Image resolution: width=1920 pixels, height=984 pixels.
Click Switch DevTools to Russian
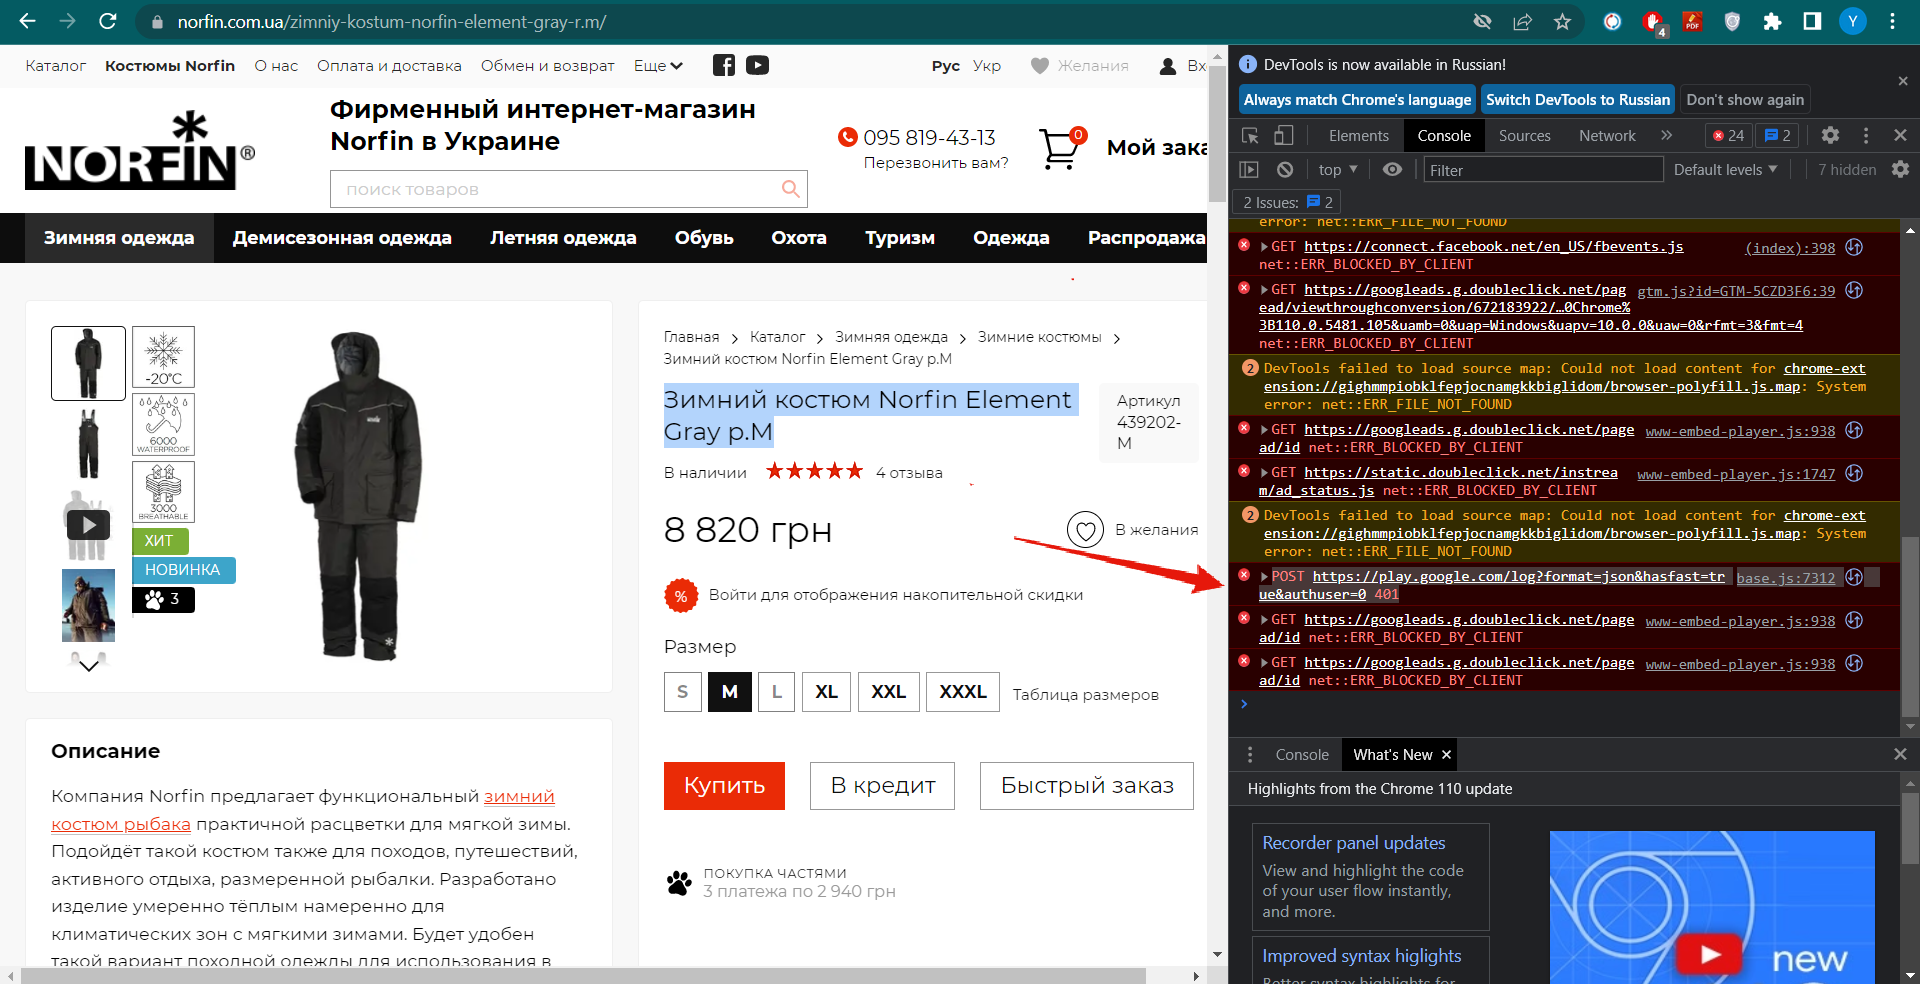(1578, 99)
